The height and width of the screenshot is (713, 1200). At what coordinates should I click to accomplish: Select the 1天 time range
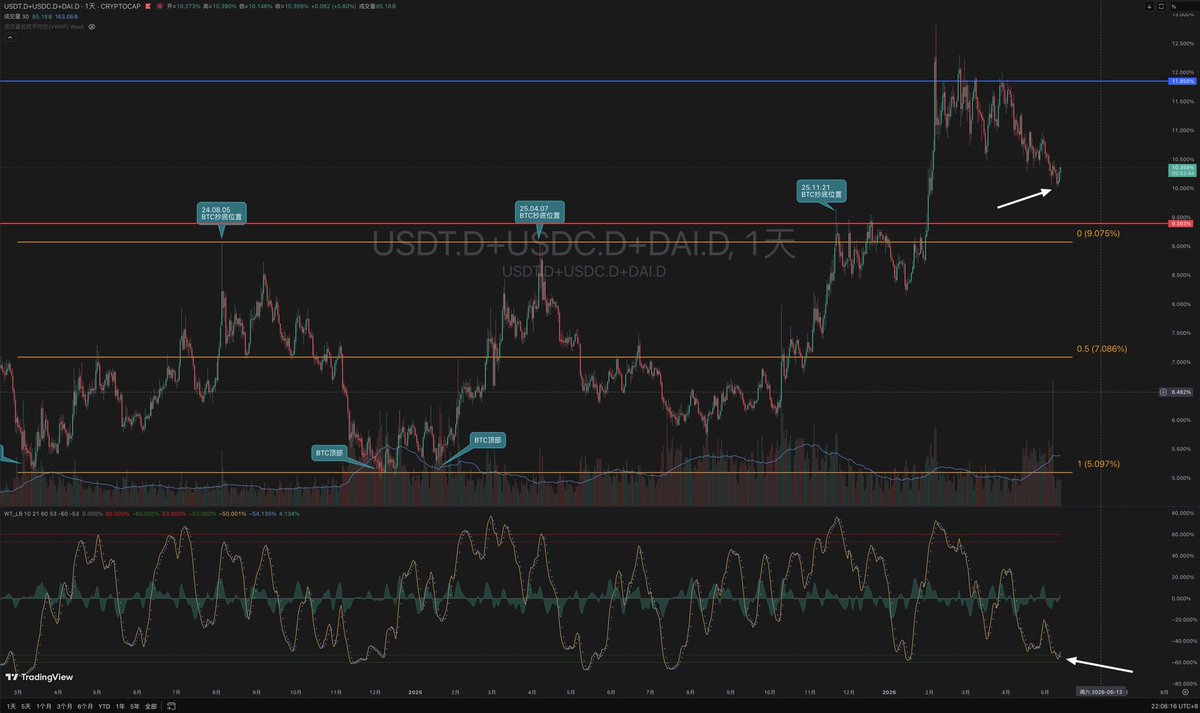click(11, 706)
